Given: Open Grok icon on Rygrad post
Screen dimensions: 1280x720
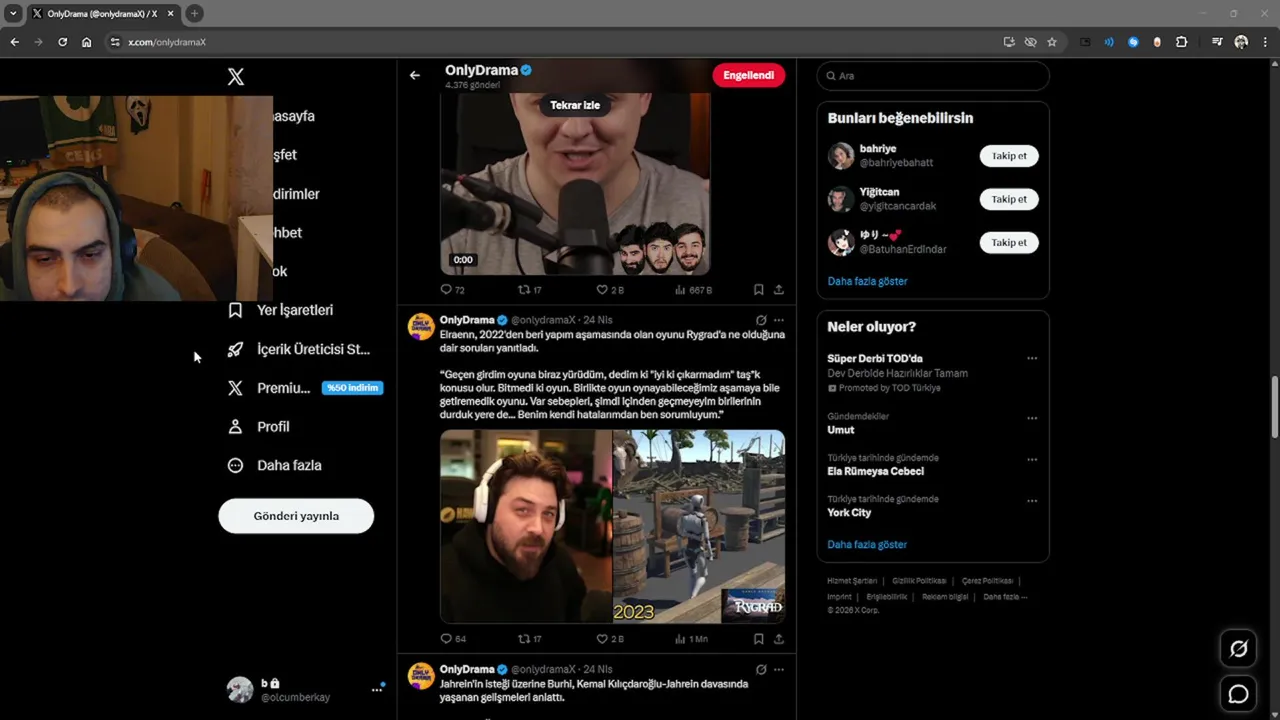Looking at the screenshot, I should coord(761,320).
